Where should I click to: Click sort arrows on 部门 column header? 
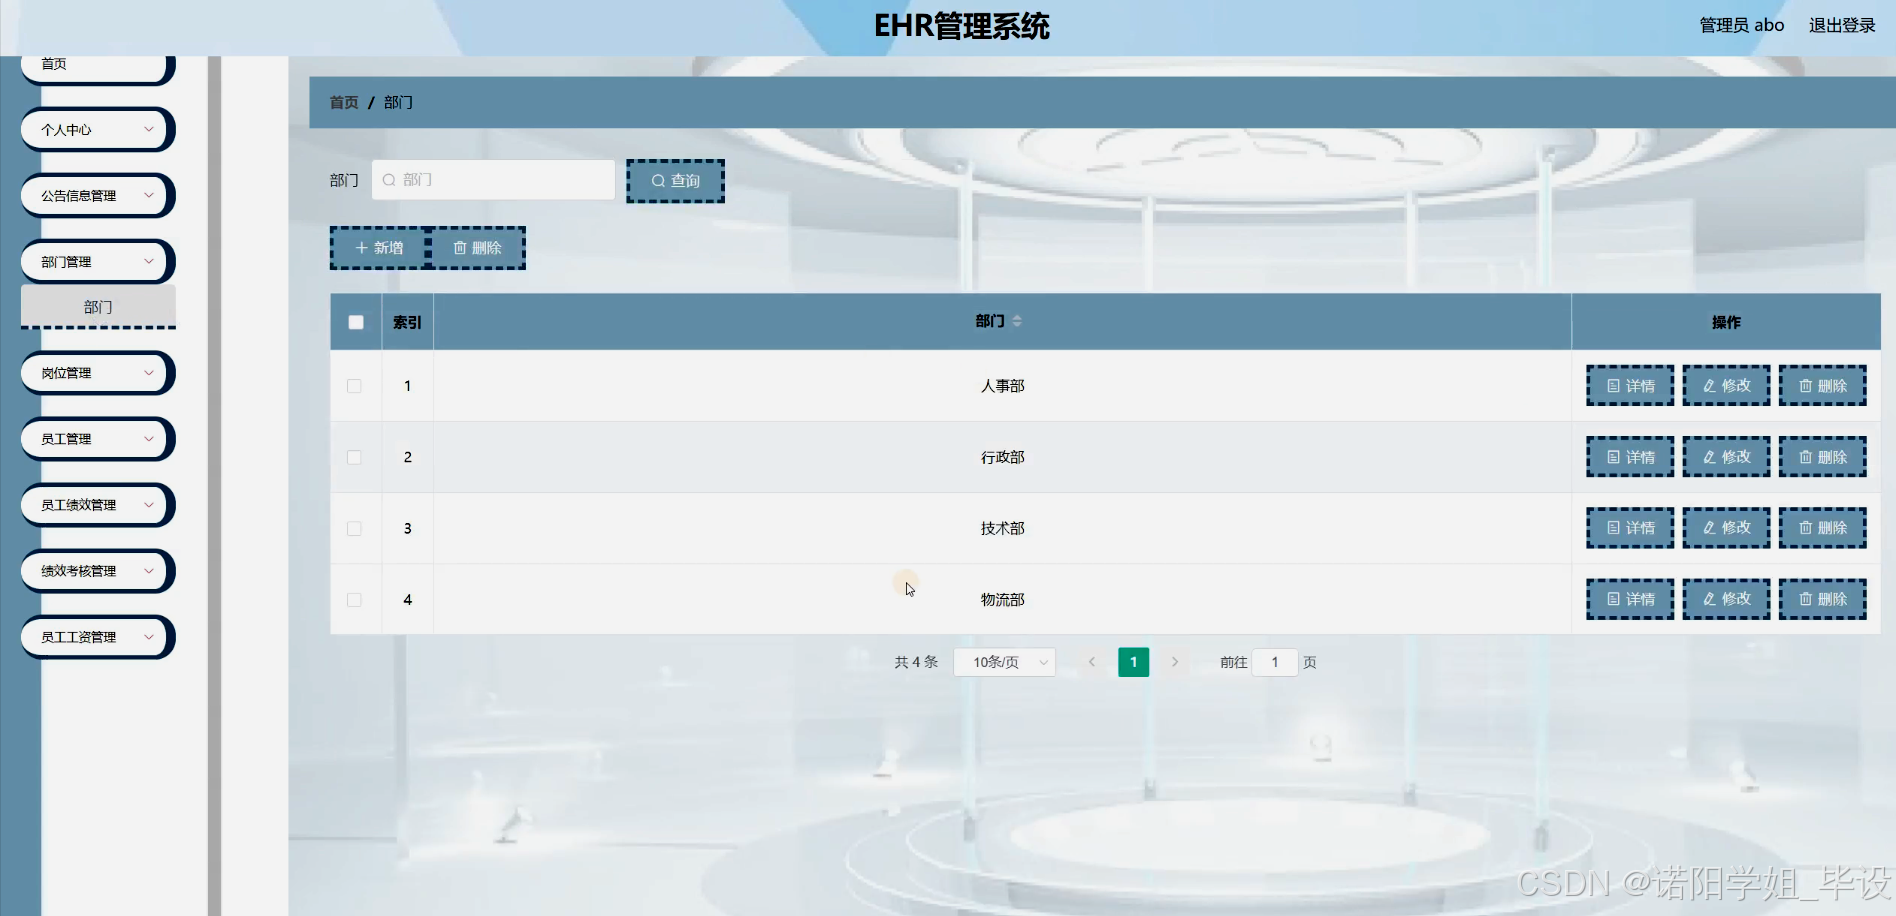tap(1018, 321)
